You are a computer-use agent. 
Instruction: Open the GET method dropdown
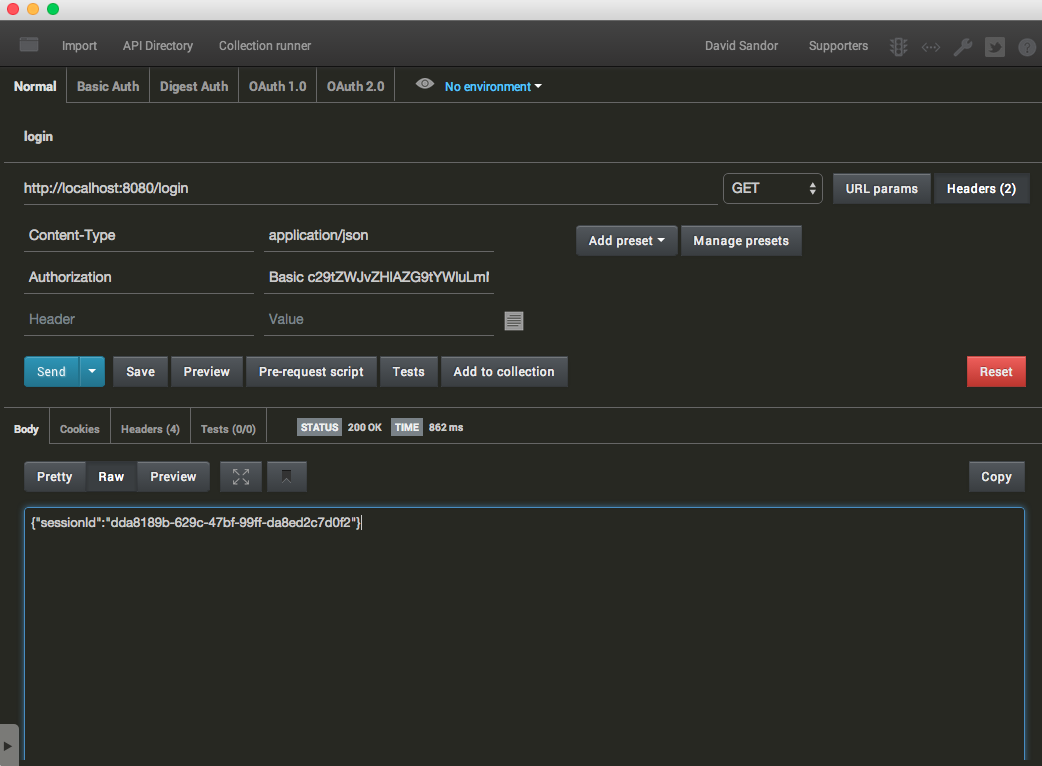point(772,189)
